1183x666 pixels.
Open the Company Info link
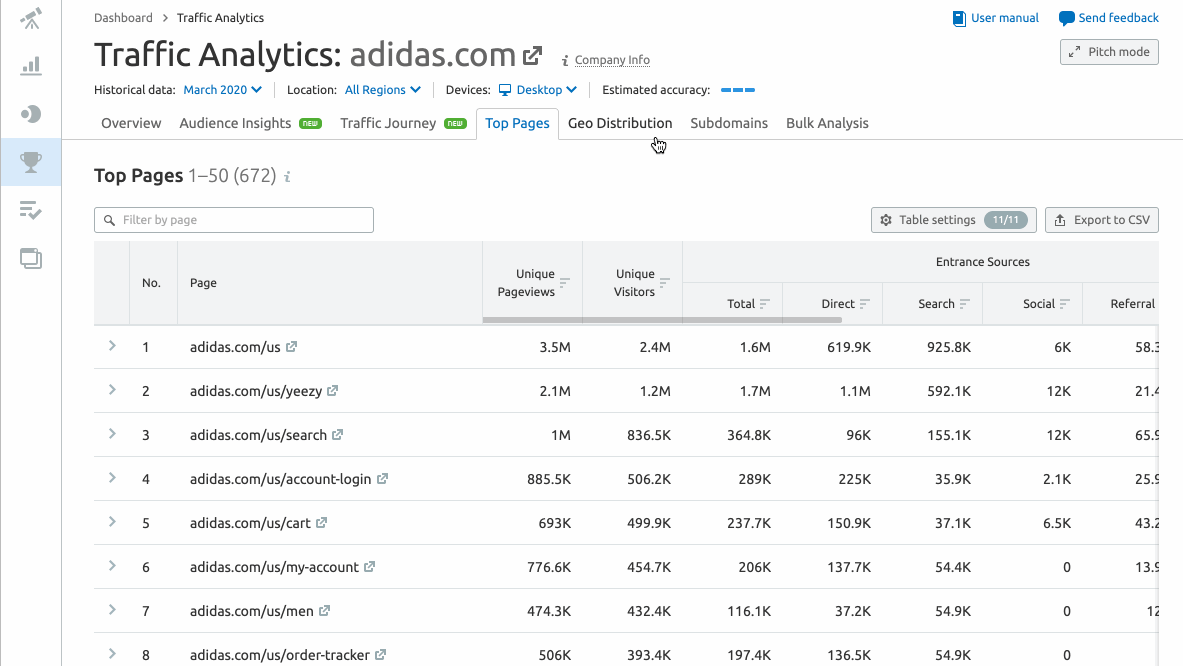point(612,60)
